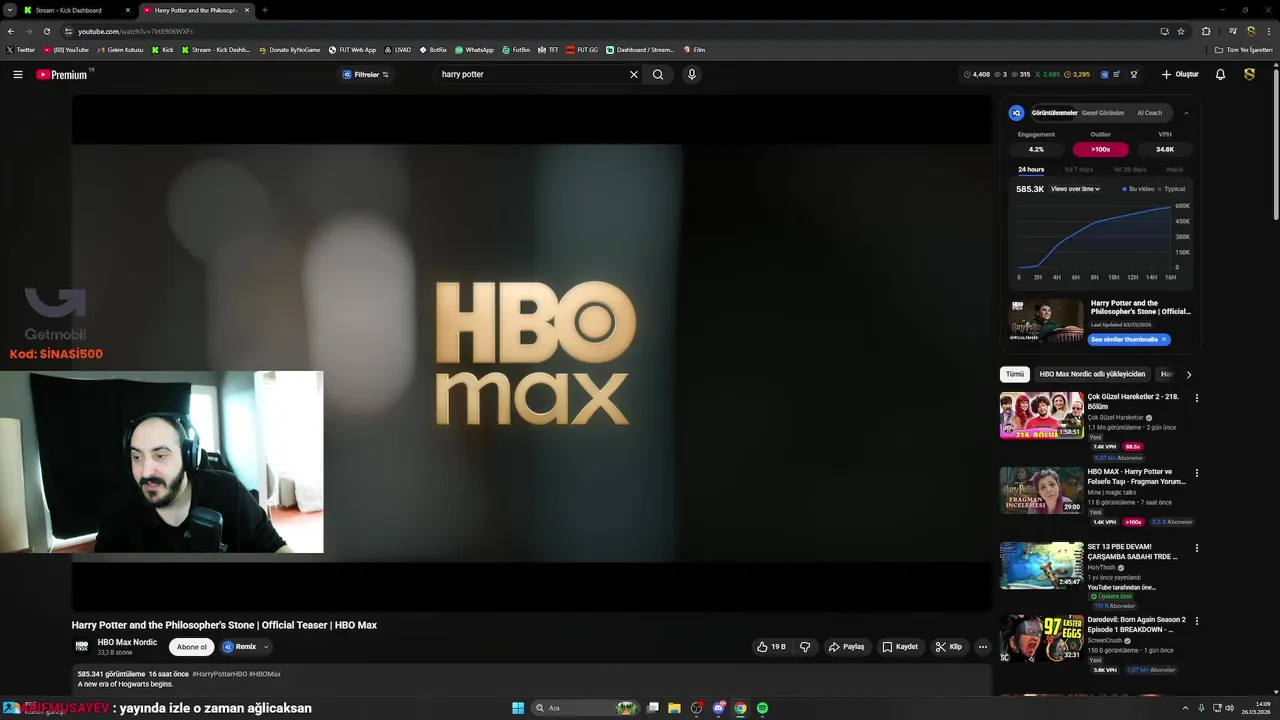Screen dimensions: 1280x720
Task: Click the YouTube search input field
Action: pos(530,75)
